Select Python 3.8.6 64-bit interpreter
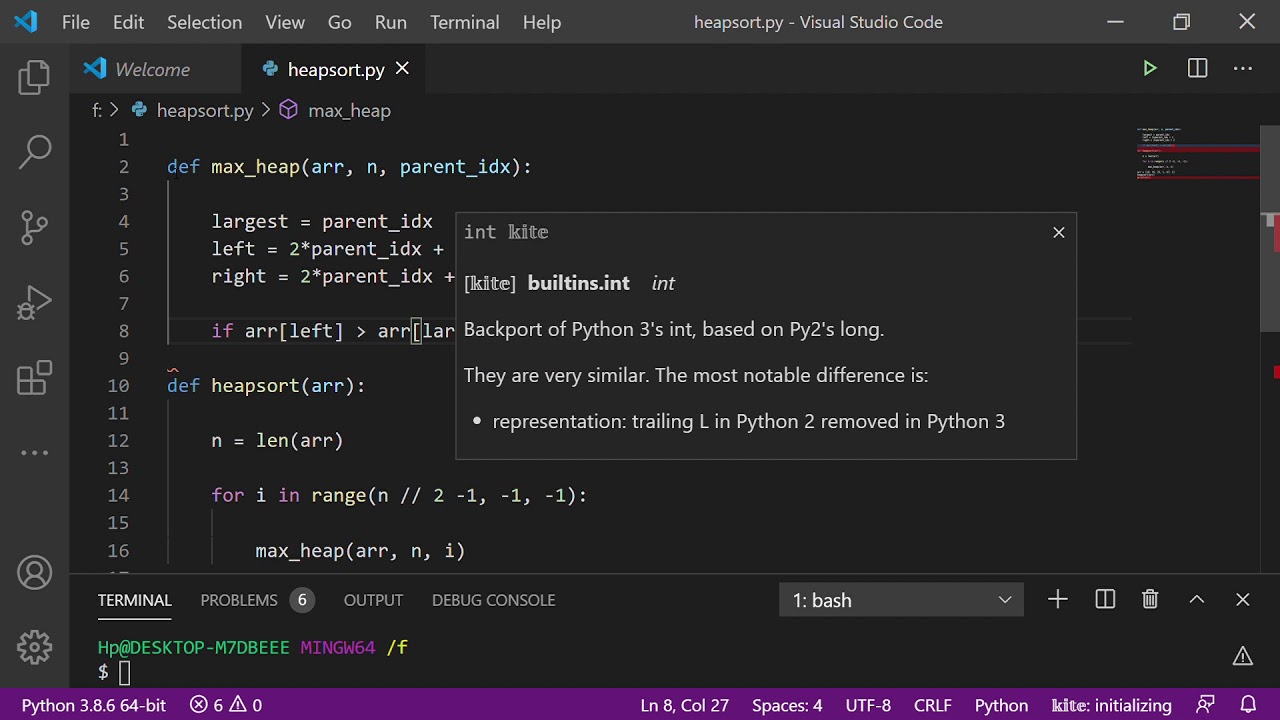The height and width of the screenshot is (720, 1280). point(94,705)
